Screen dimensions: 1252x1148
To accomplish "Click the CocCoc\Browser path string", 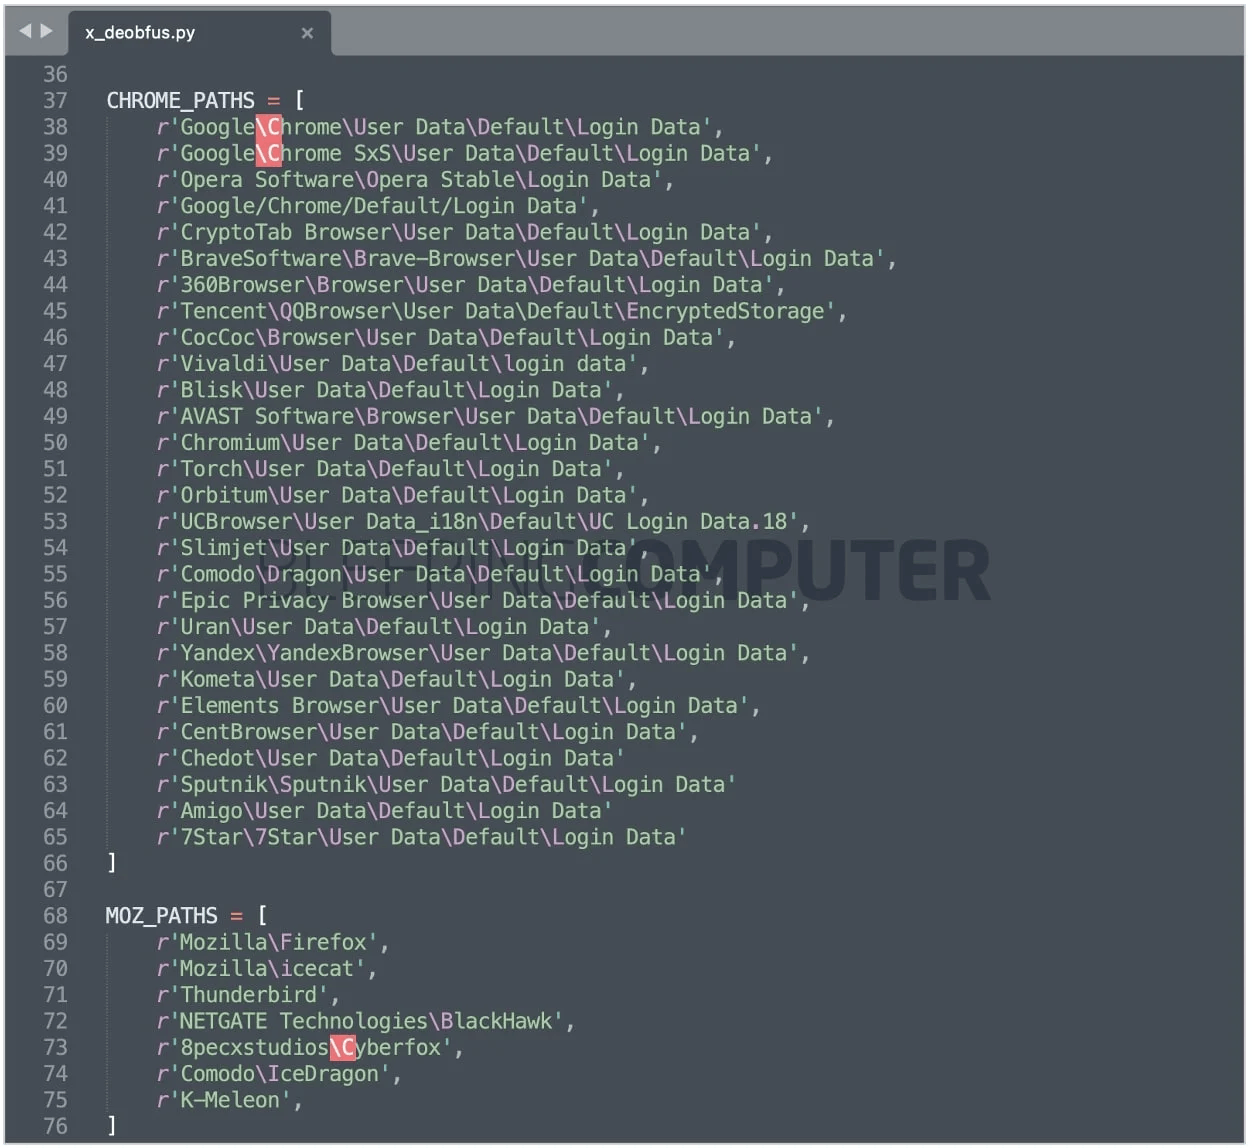I will point(441,337).
